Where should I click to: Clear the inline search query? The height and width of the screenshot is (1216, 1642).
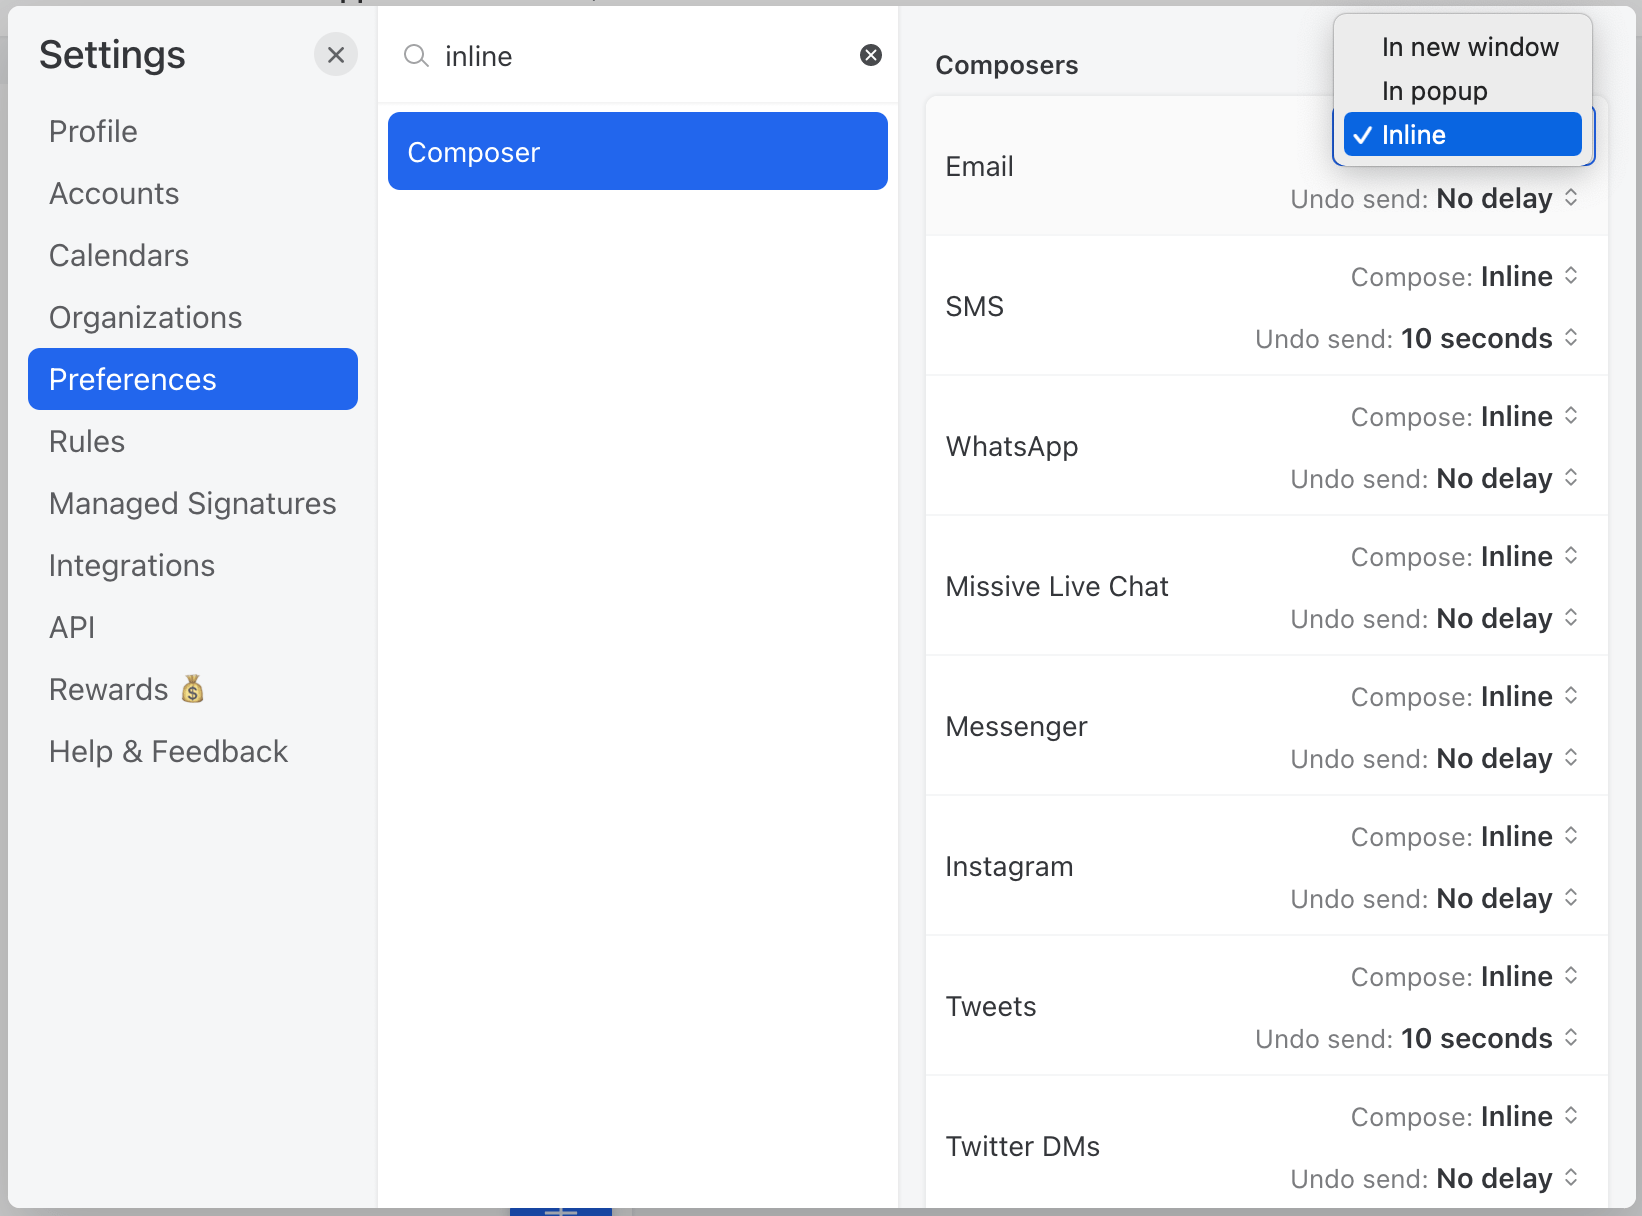[x=868, y=56]
